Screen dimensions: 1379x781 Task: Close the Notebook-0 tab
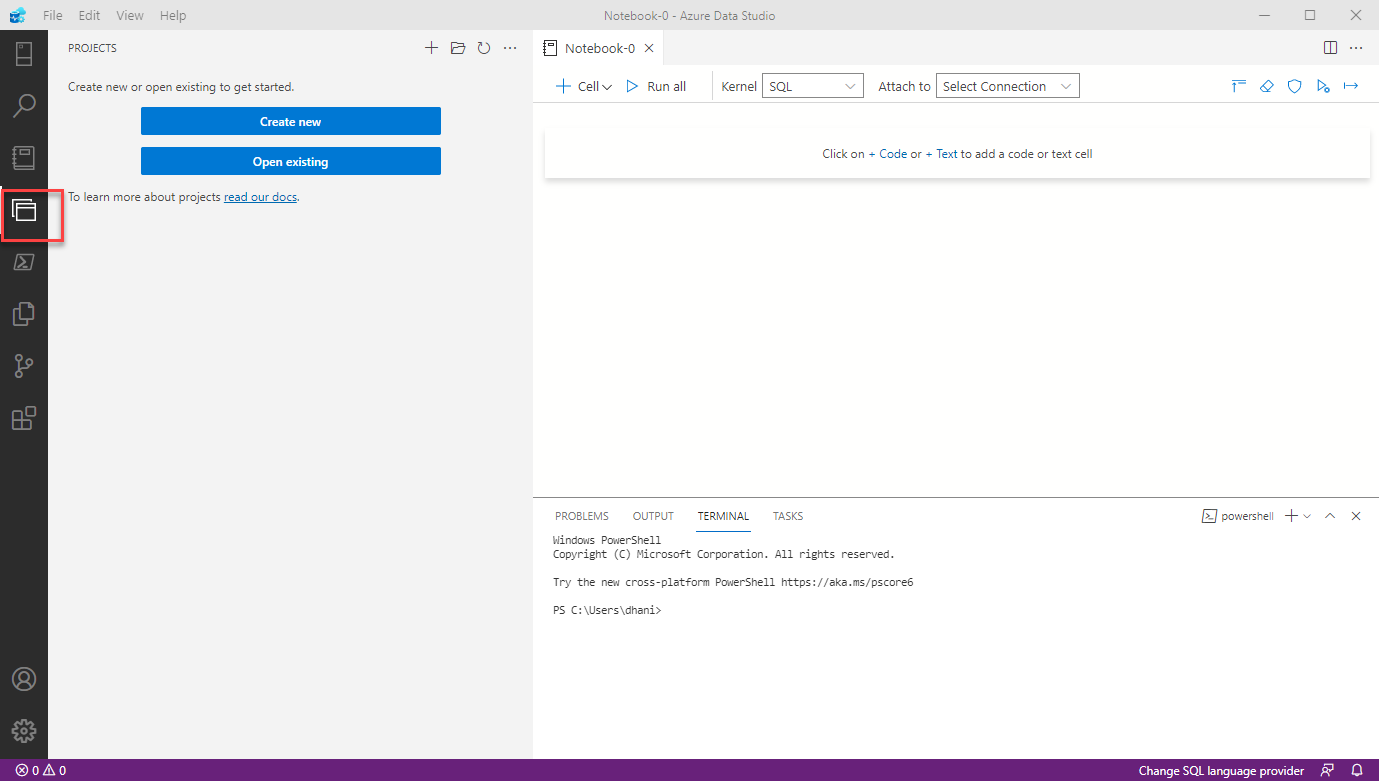coord(649,48)
